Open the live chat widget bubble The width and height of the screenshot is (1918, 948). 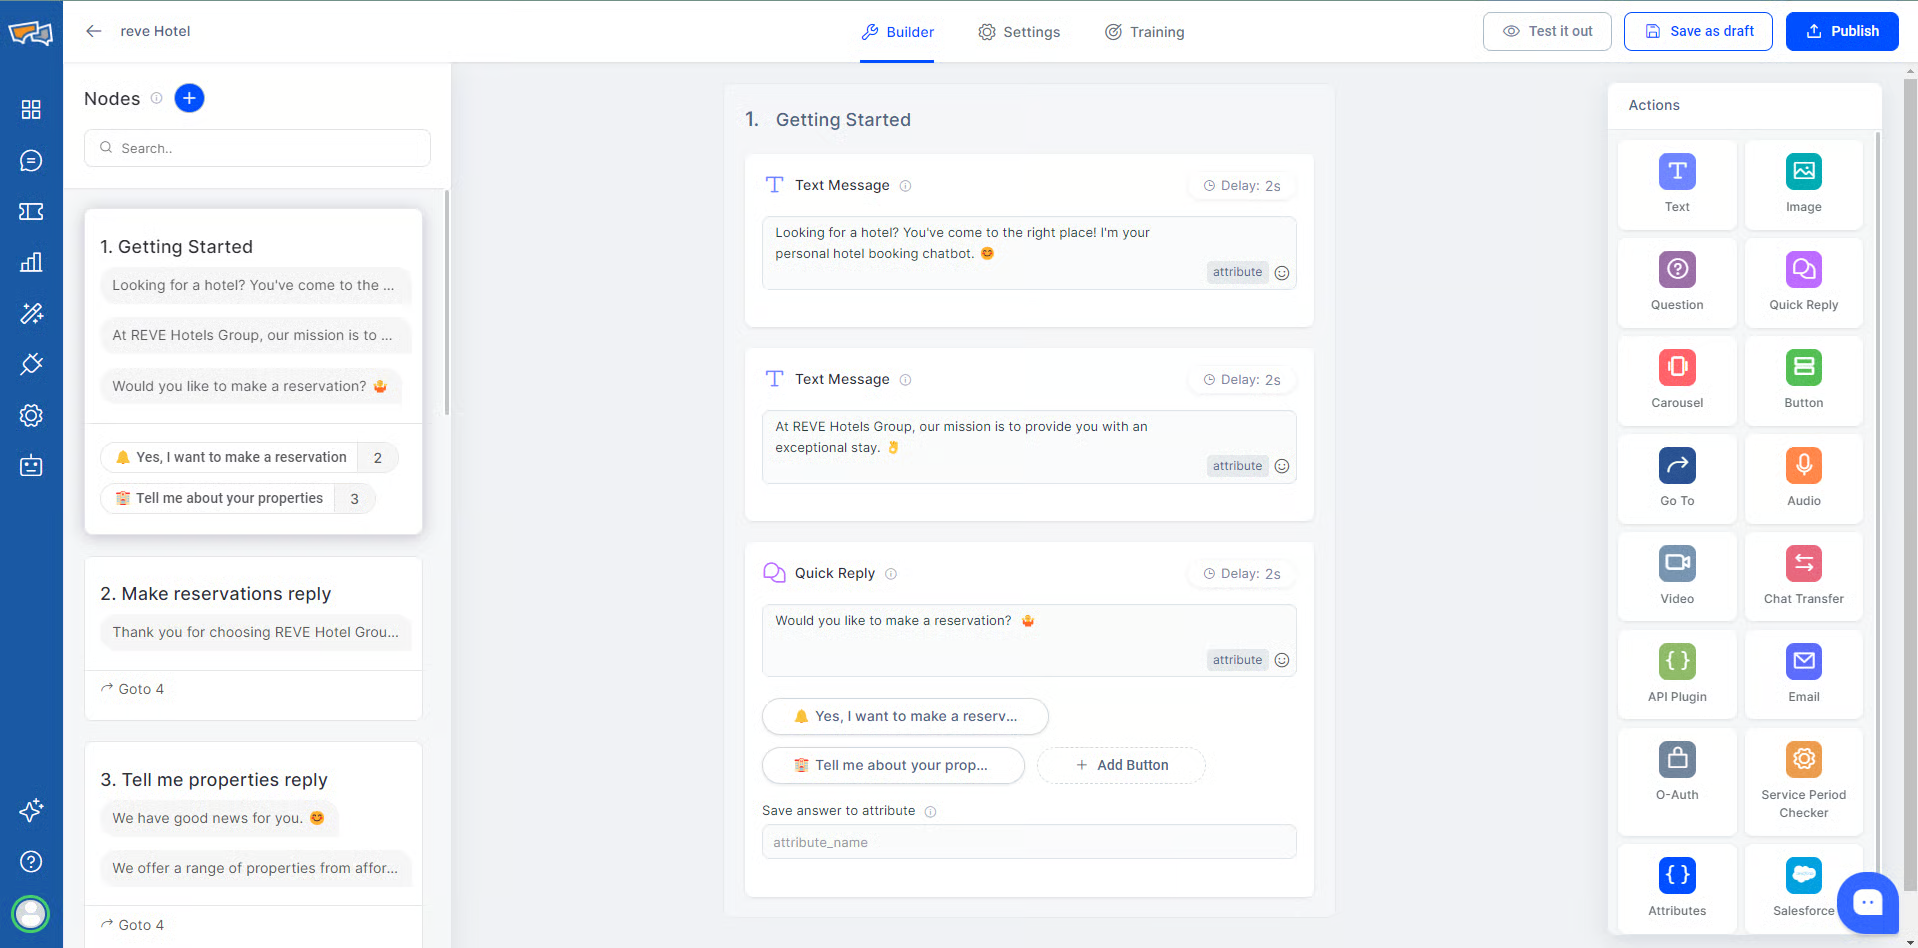coord(1867,903)
